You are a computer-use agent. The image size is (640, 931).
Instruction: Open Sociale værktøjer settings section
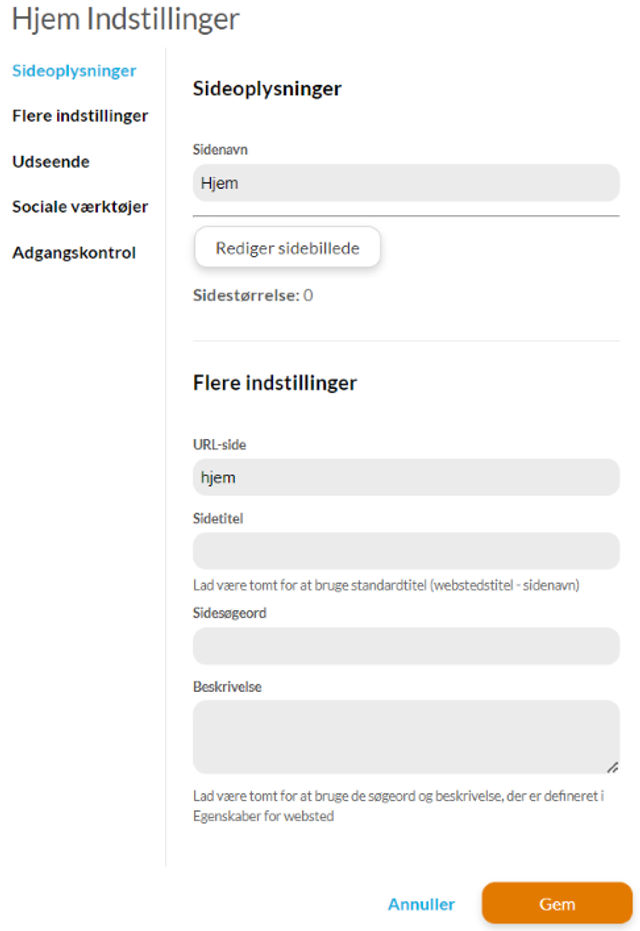point(80,207)
